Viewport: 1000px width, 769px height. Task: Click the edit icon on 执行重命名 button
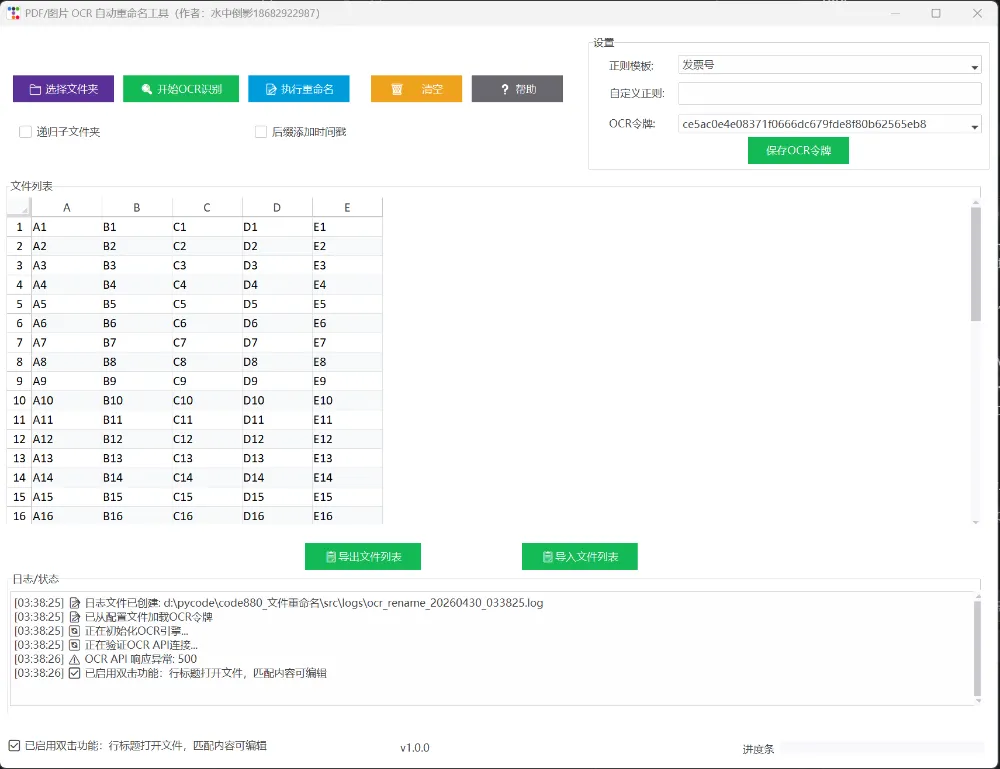pyautogui.click(x=271, y=89)
